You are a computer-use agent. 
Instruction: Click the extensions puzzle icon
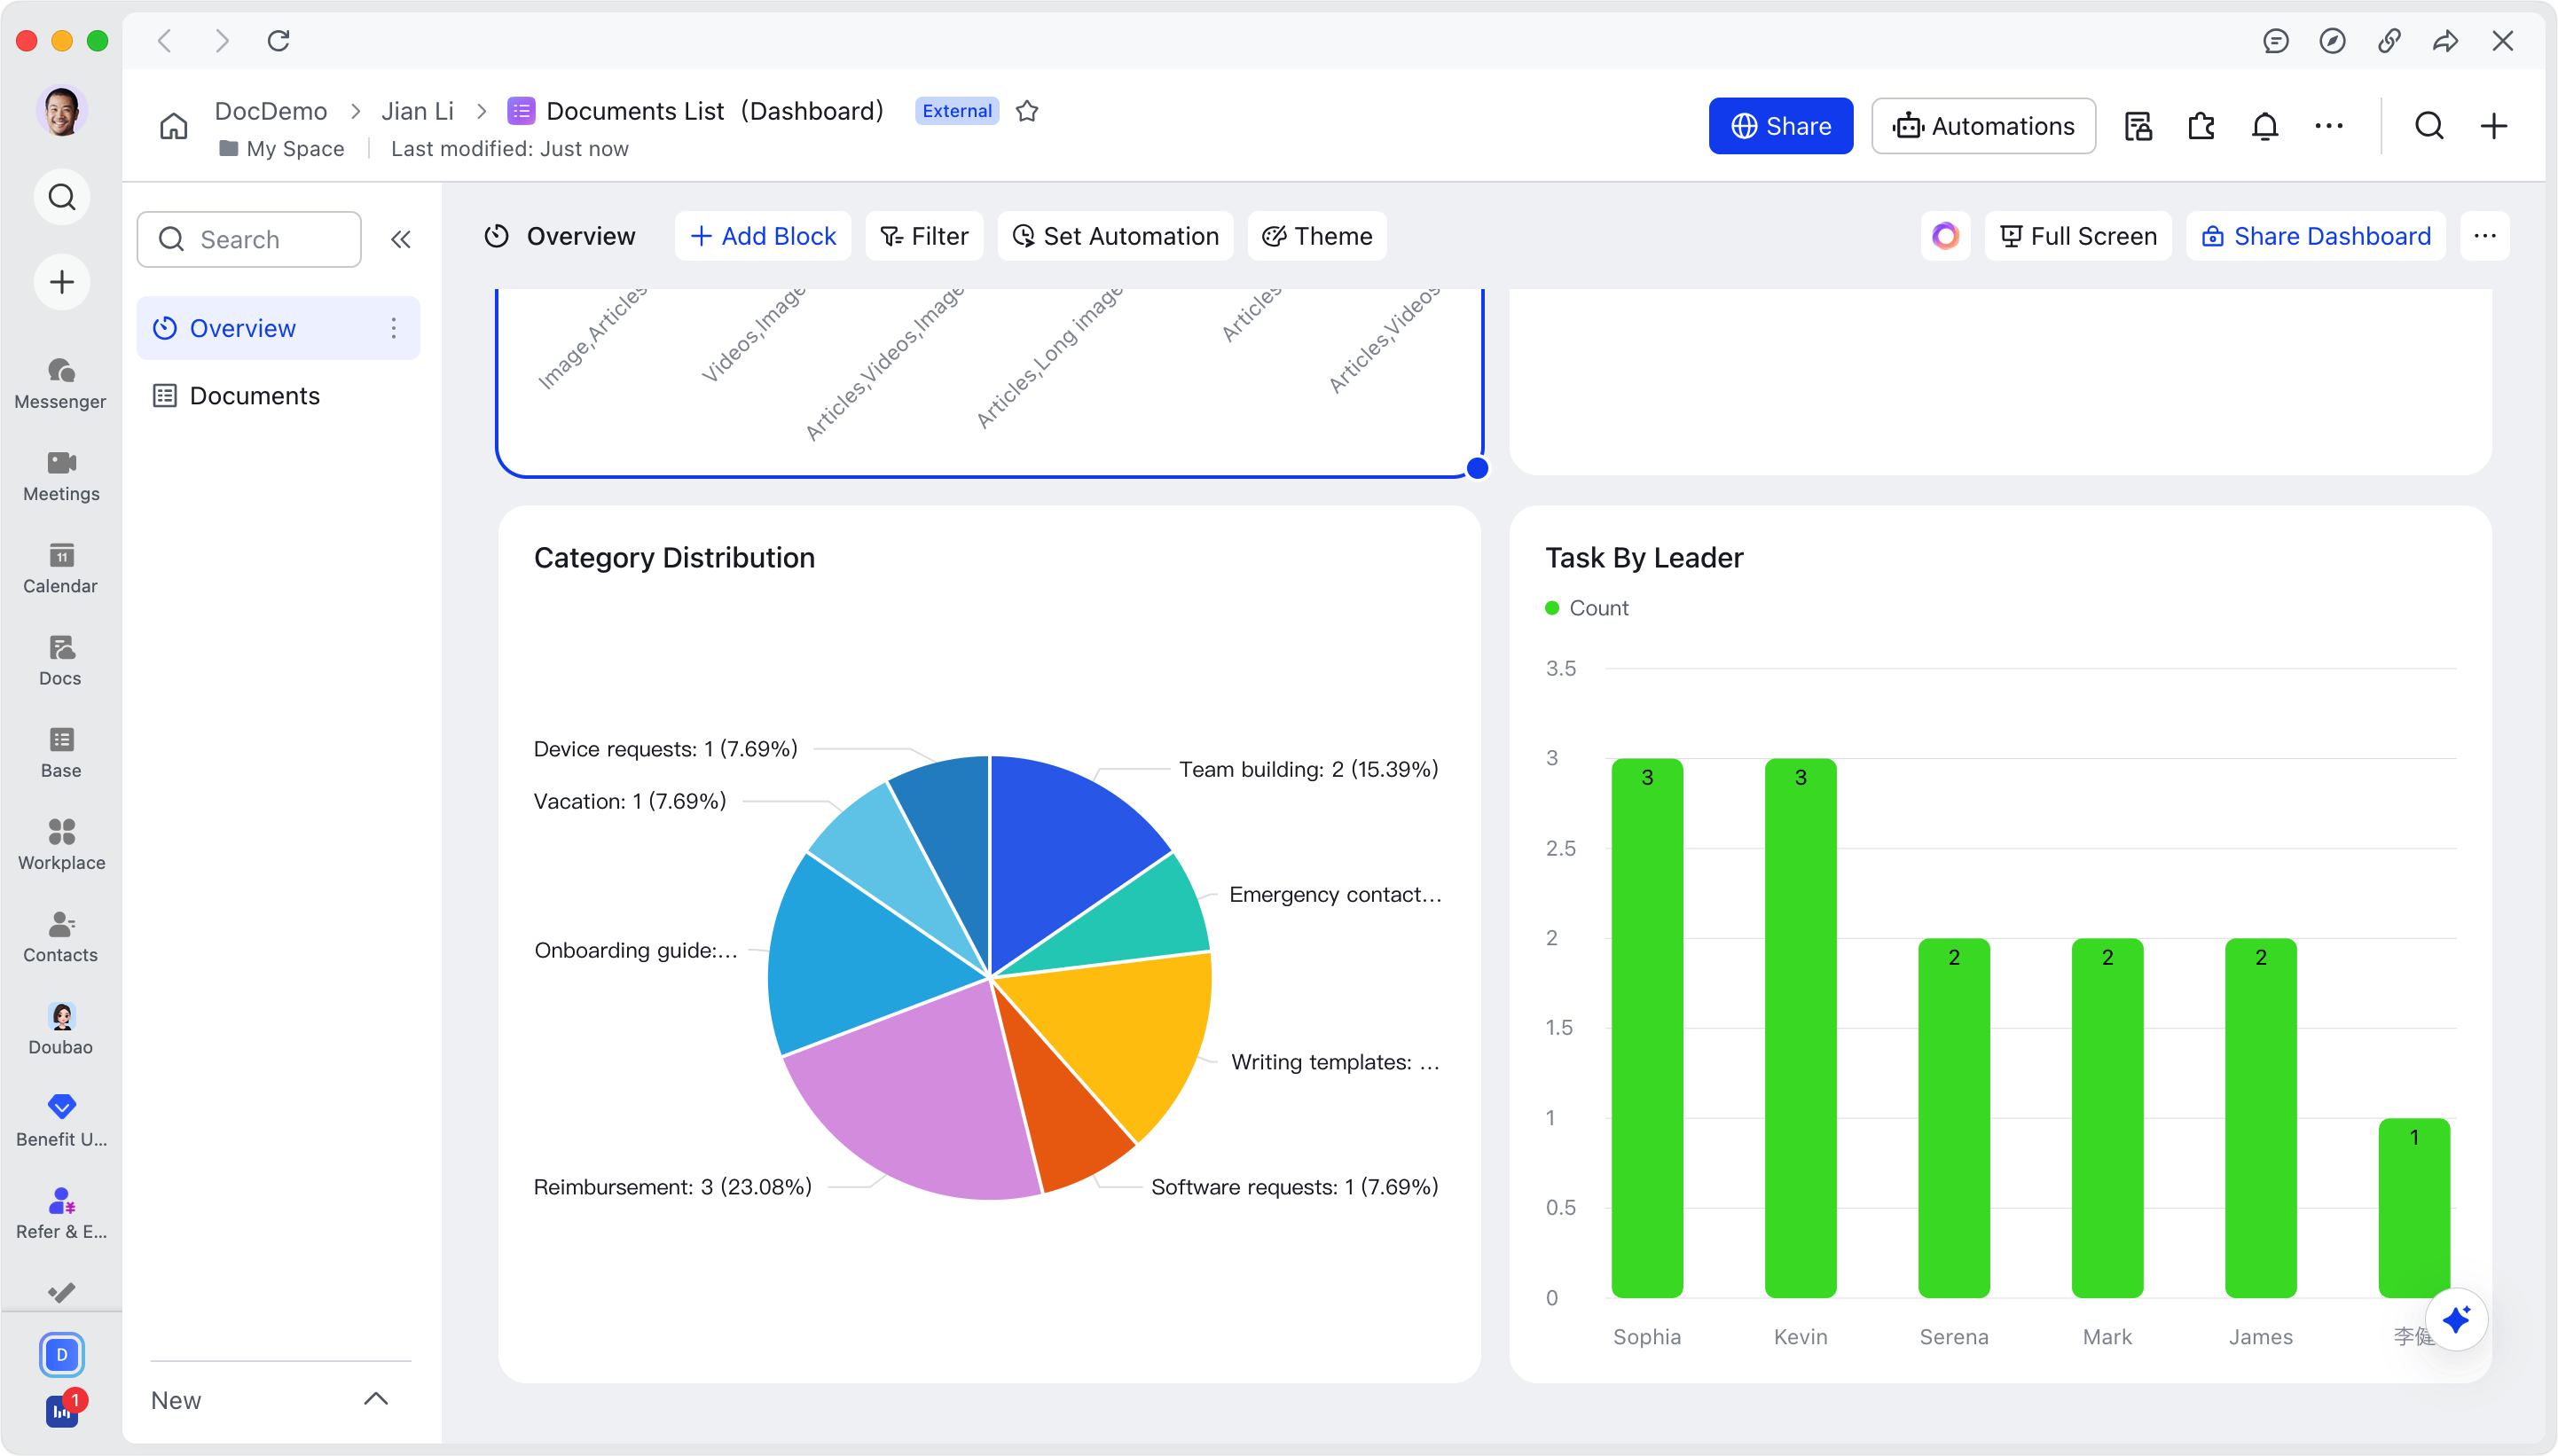point(2201,126)
